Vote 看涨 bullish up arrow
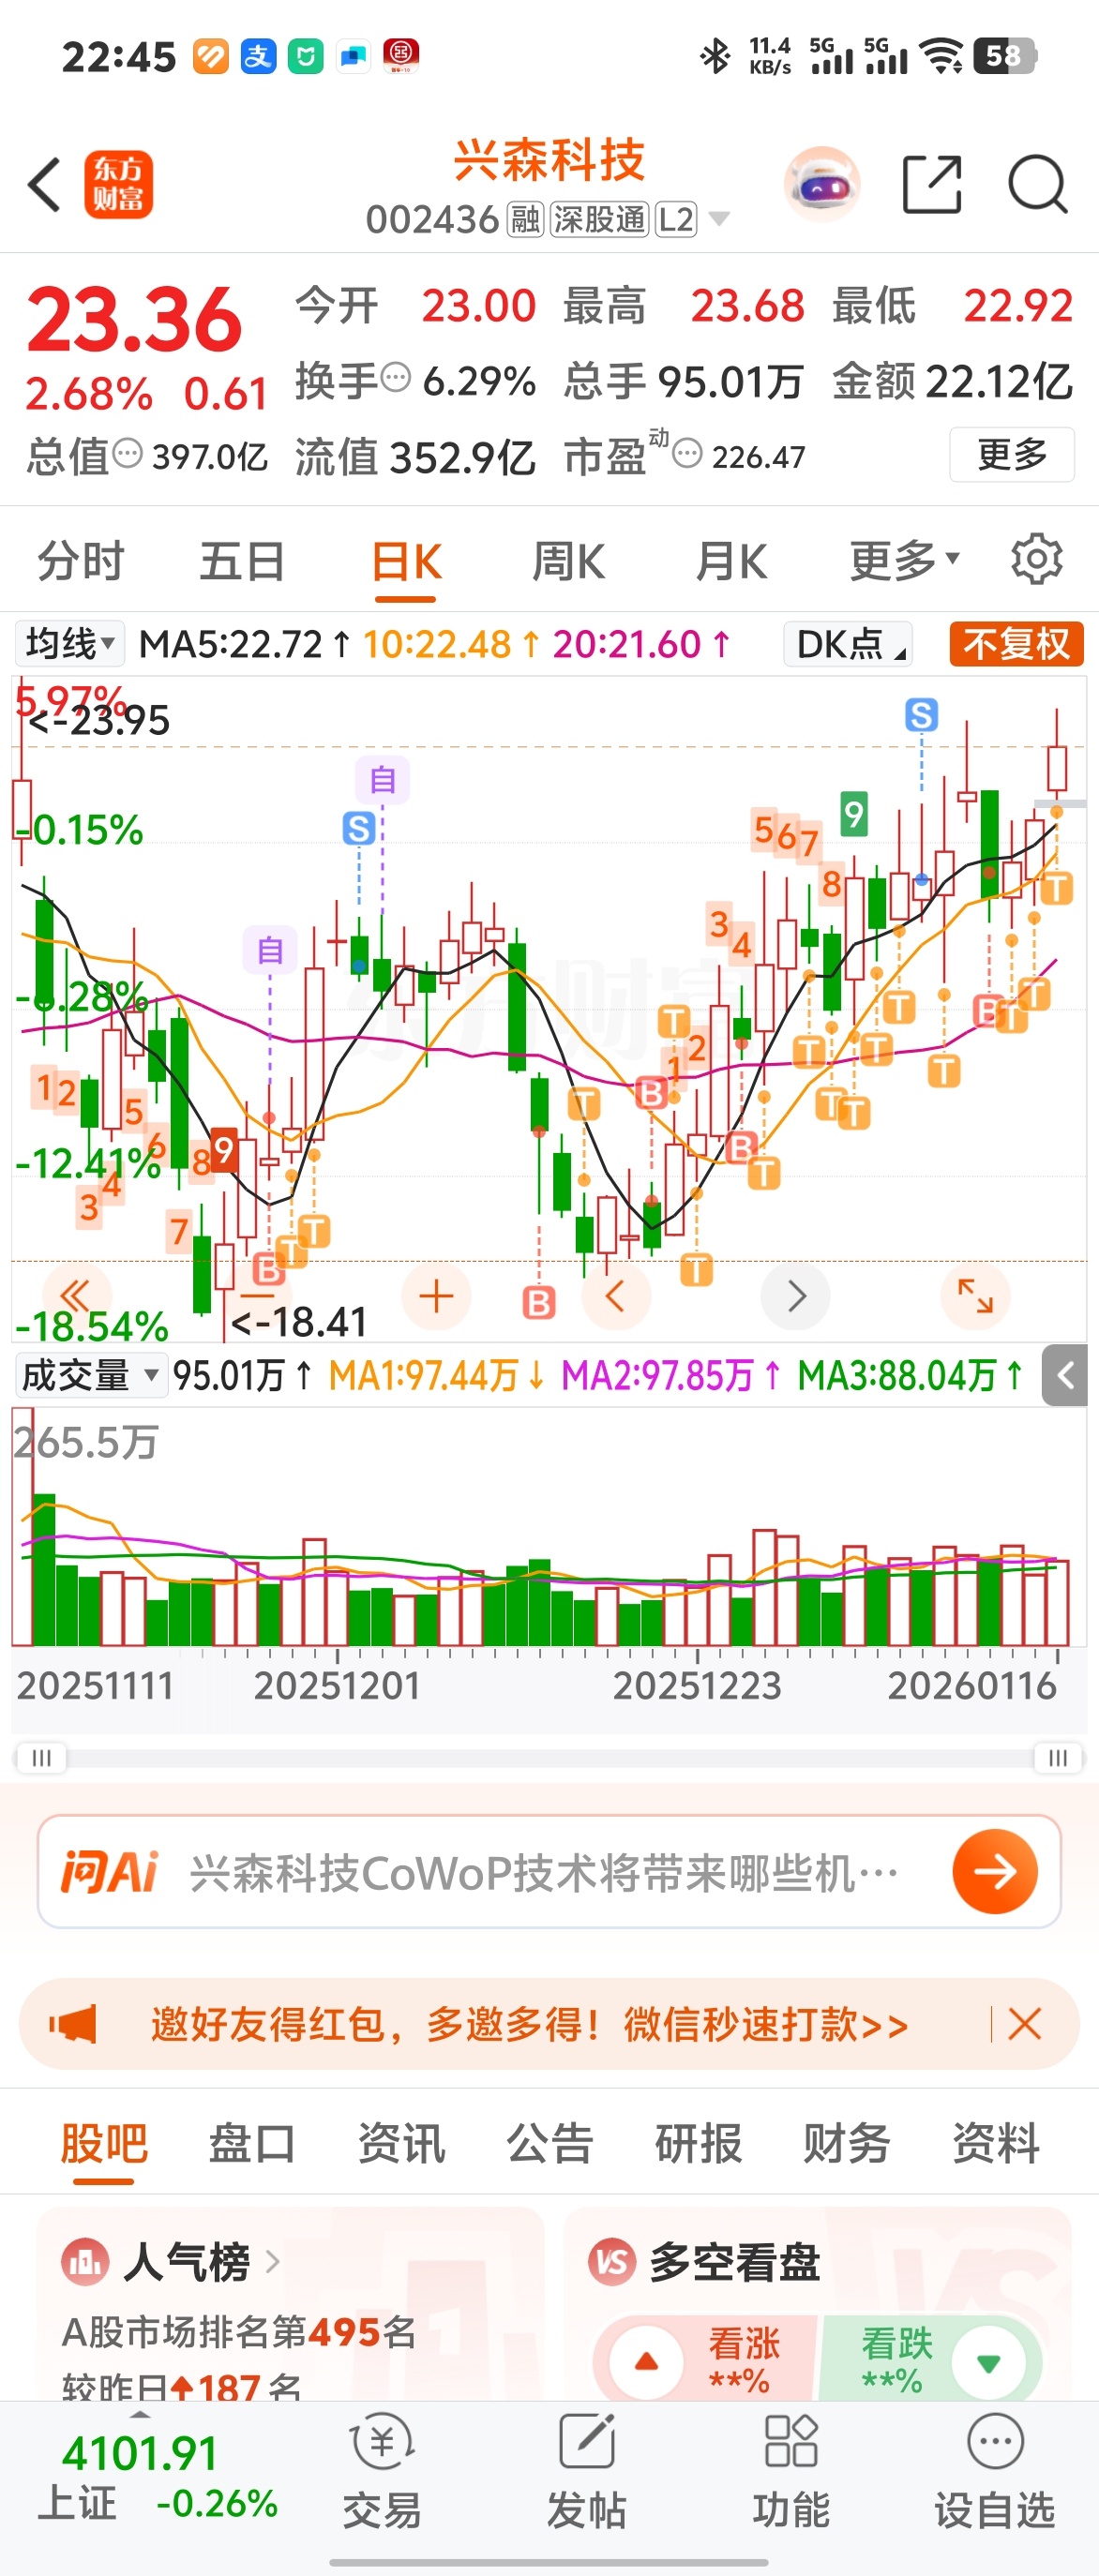The width and height of the screenshot is (1099, 2576). 647,2362
